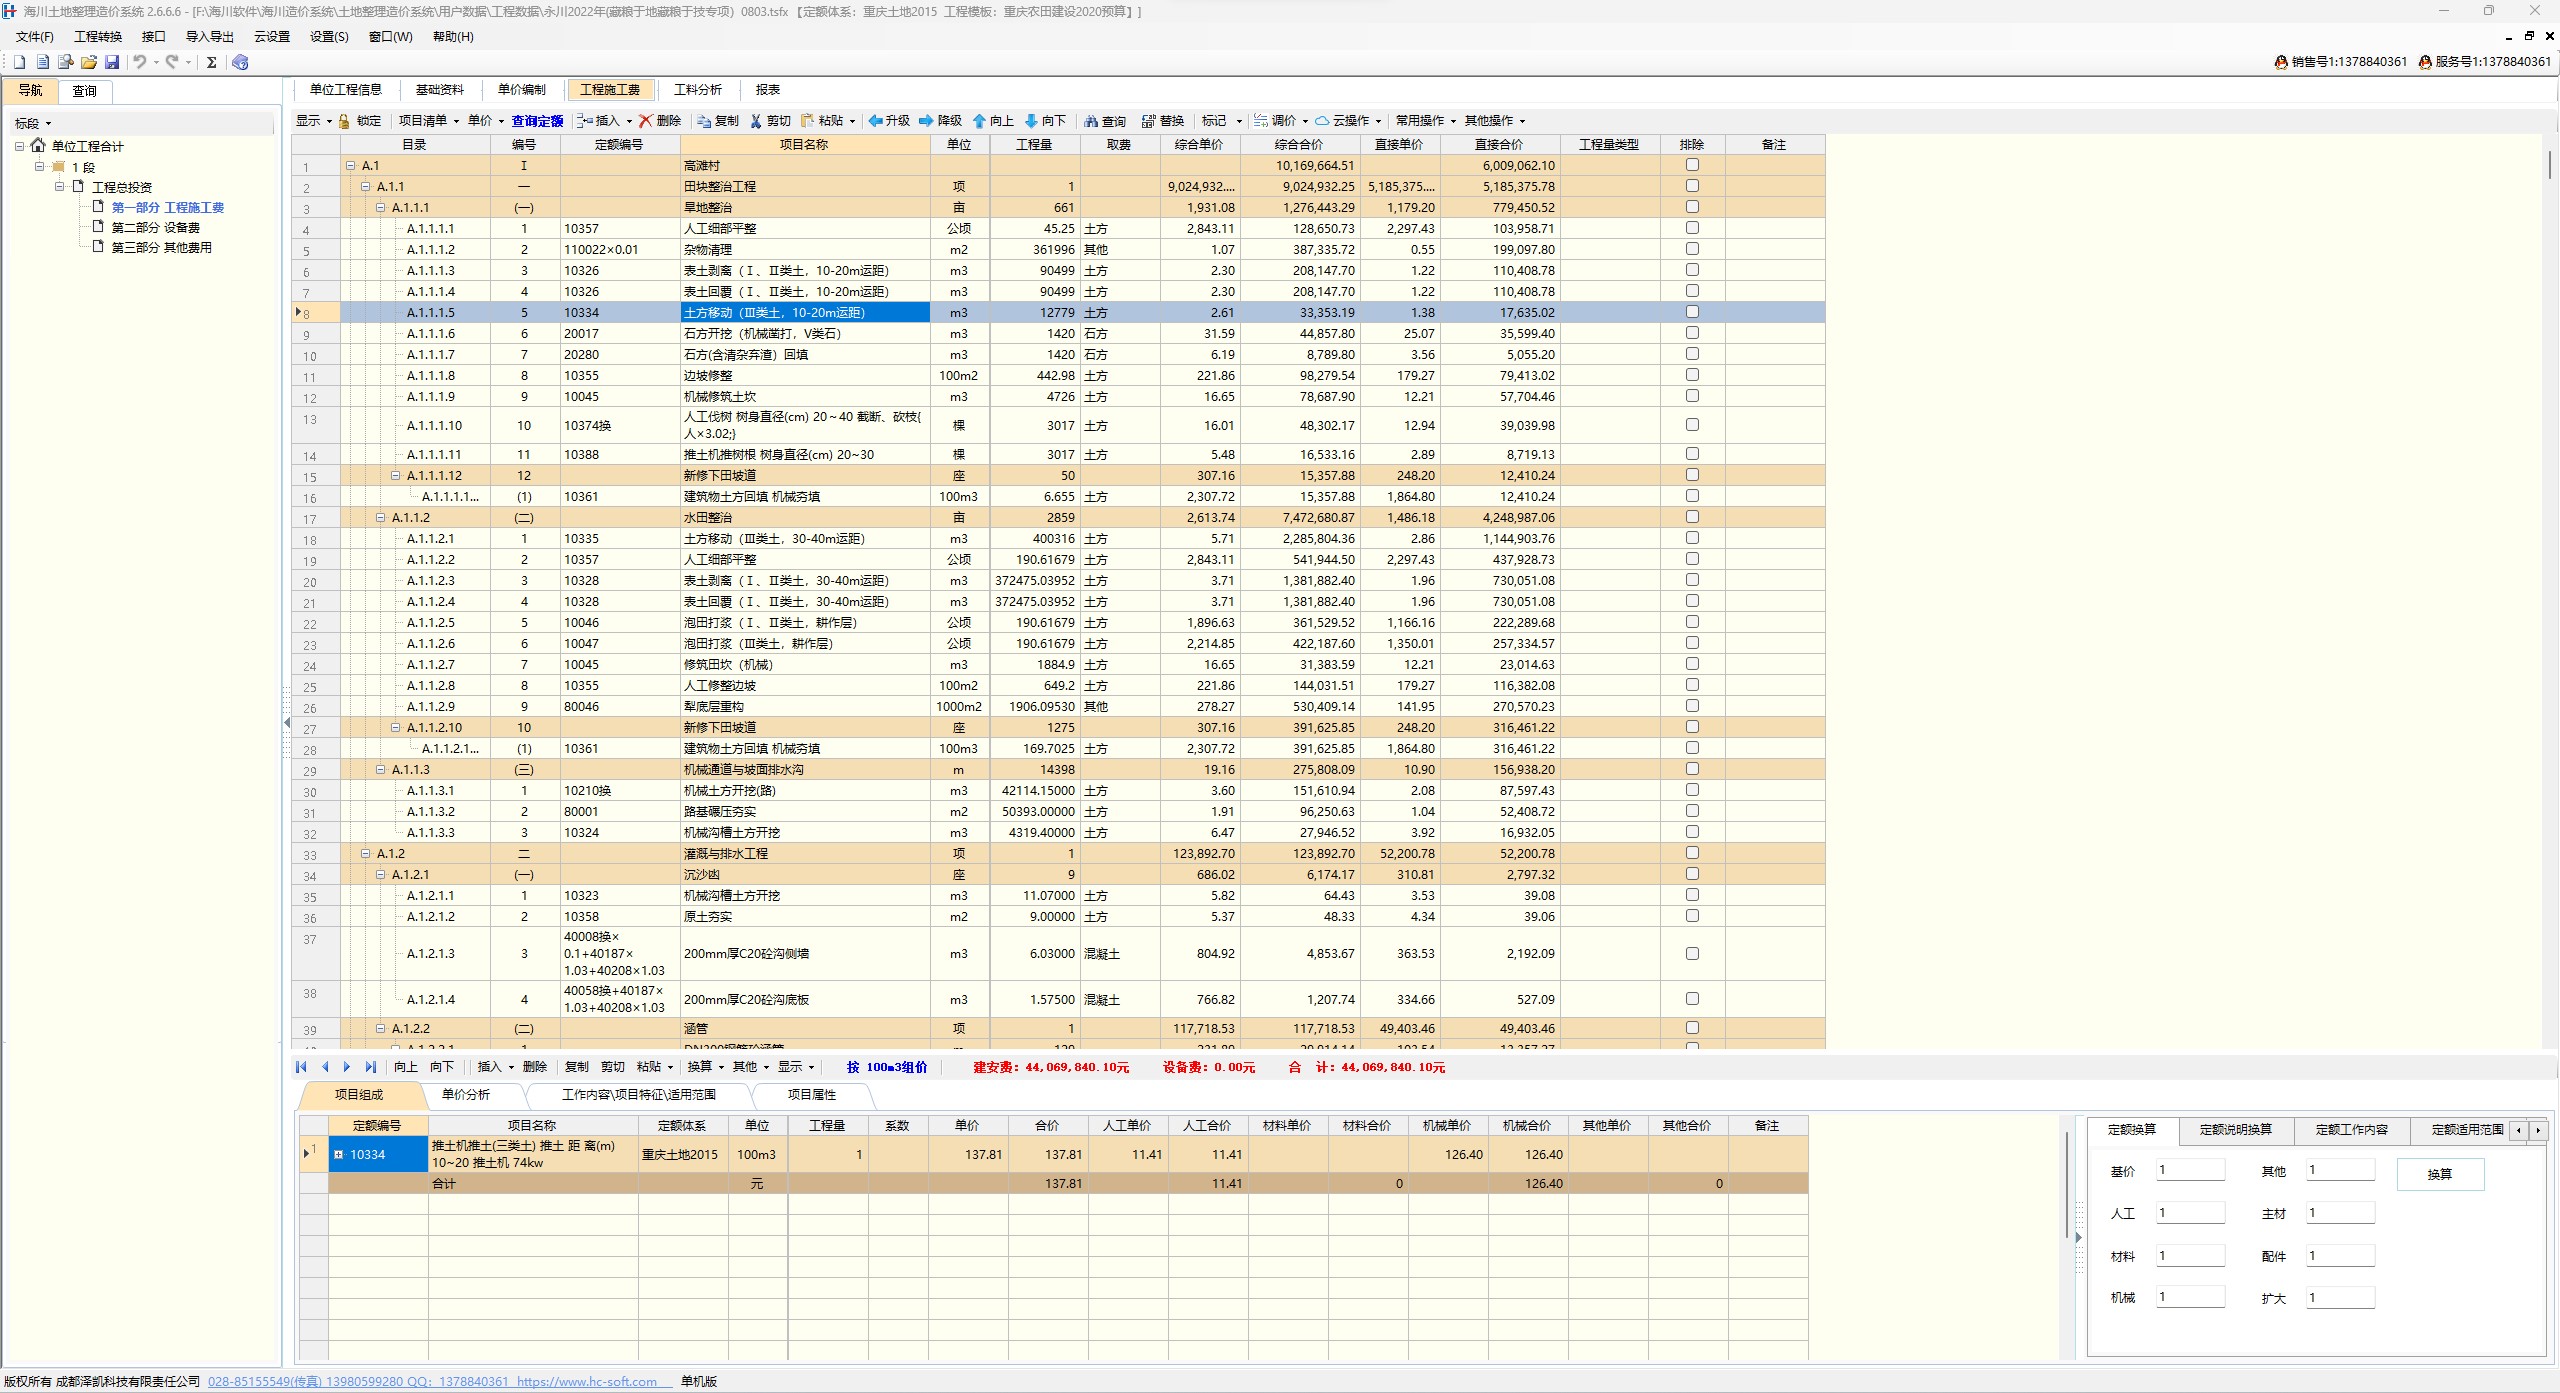The width and height of the screenshot is (2560, 1393).
Task: Tick the 排除 checkbox for selected 土方移动 row 8
Action: tap(1692, 312)
